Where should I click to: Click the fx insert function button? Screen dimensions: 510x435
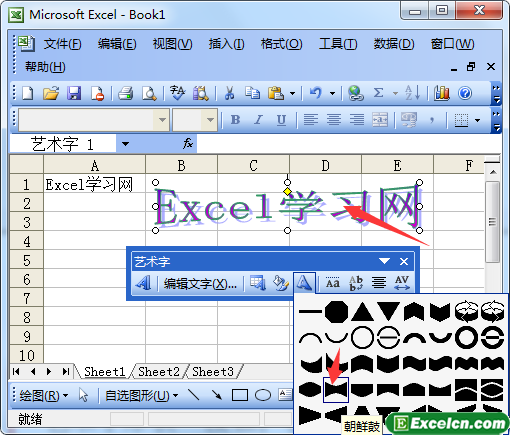[188, 144]
